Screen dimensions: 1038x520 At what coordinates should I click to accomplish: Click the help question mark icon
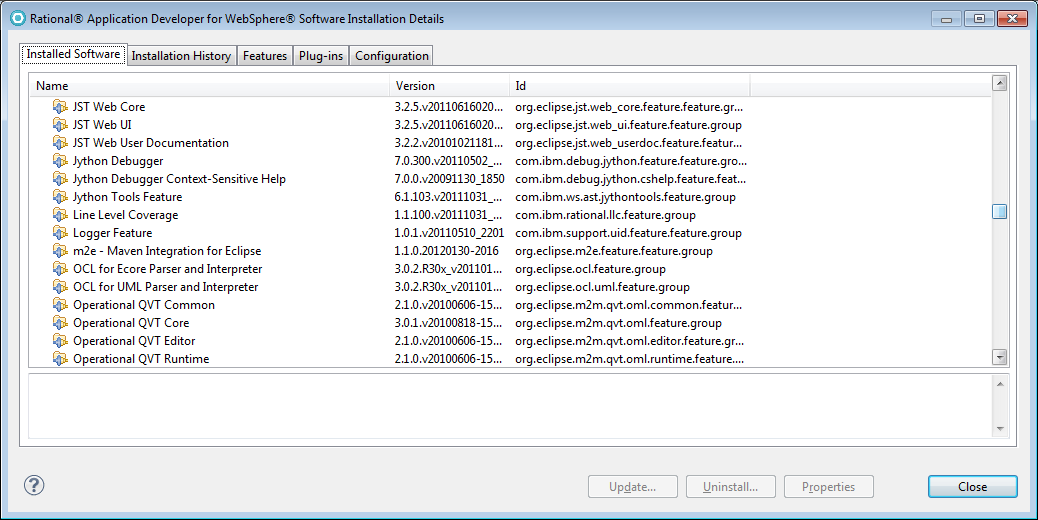(34, 486)
